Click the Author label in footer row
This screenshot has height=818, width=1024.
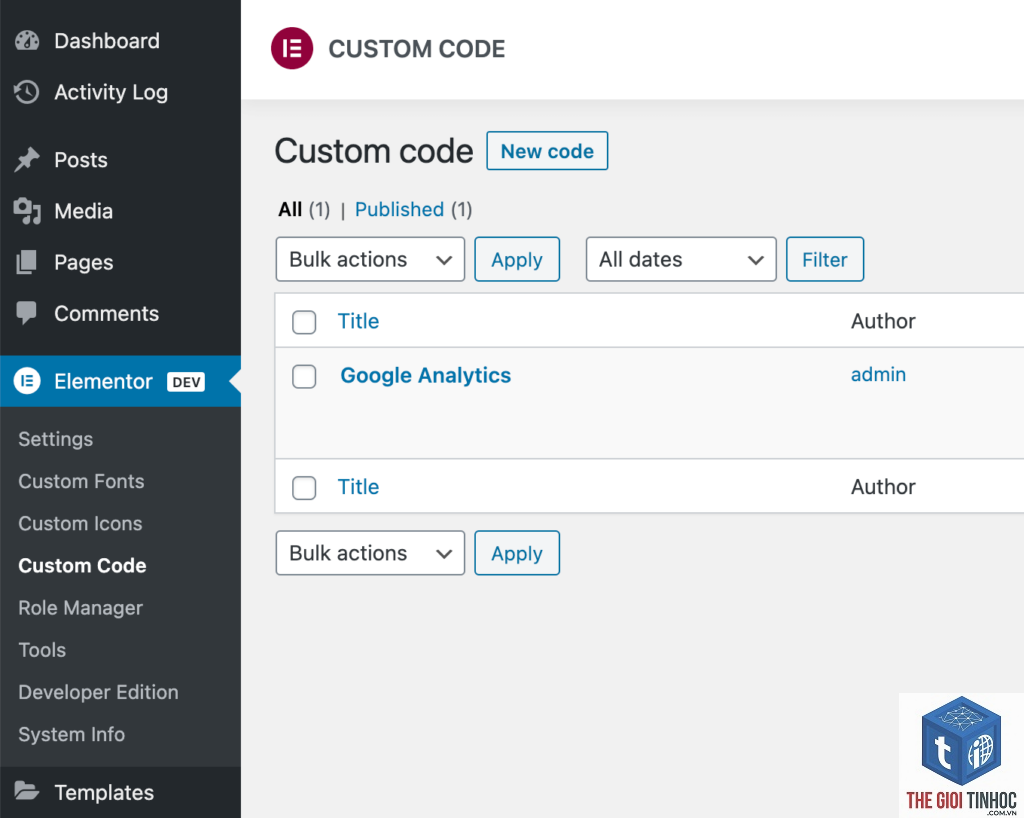883,487
